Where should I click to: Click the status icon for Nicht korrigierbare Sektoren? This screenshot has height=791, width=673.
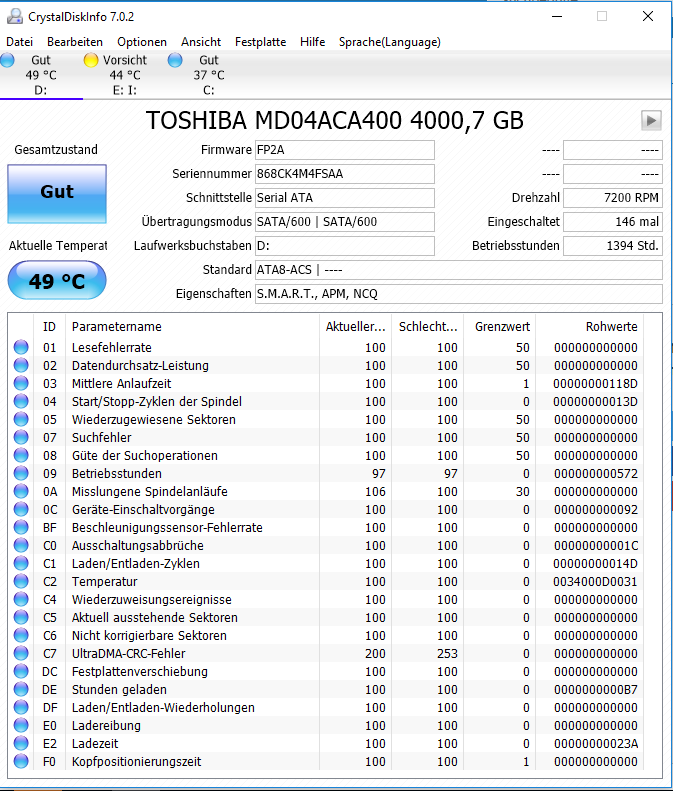(21, 635)
